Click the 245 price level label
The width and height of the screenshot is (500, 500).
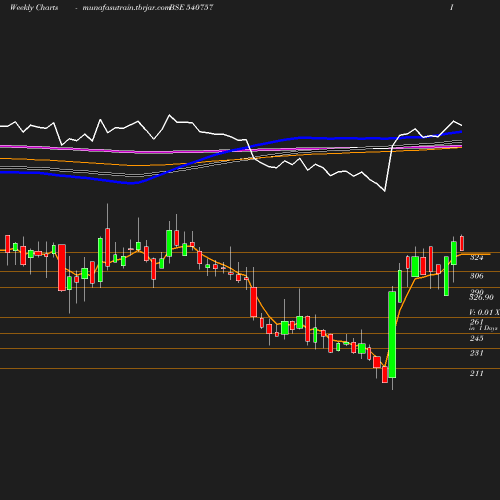476,338
